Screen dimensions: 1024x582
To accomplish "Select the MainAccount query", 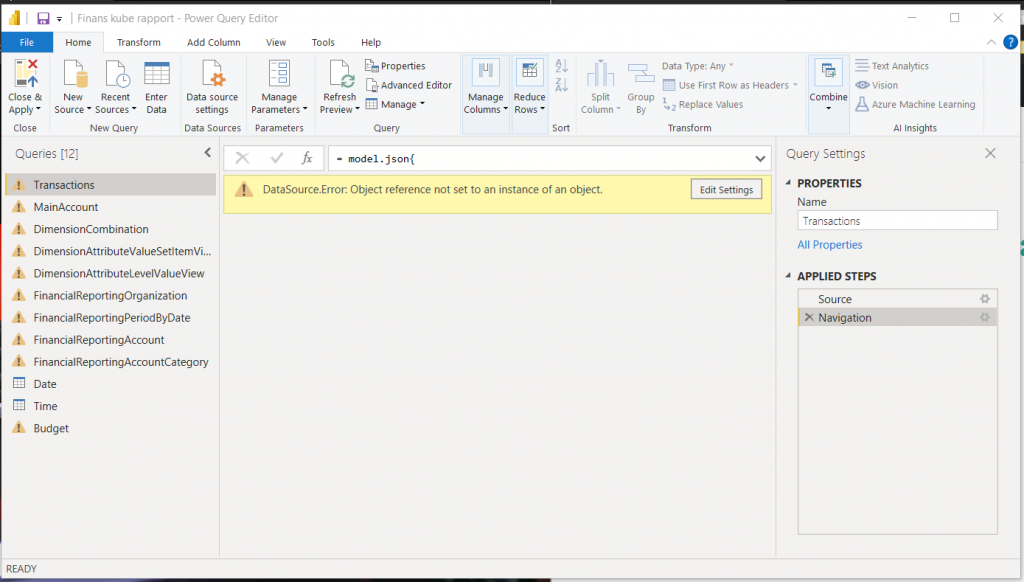I will [110, 207].
